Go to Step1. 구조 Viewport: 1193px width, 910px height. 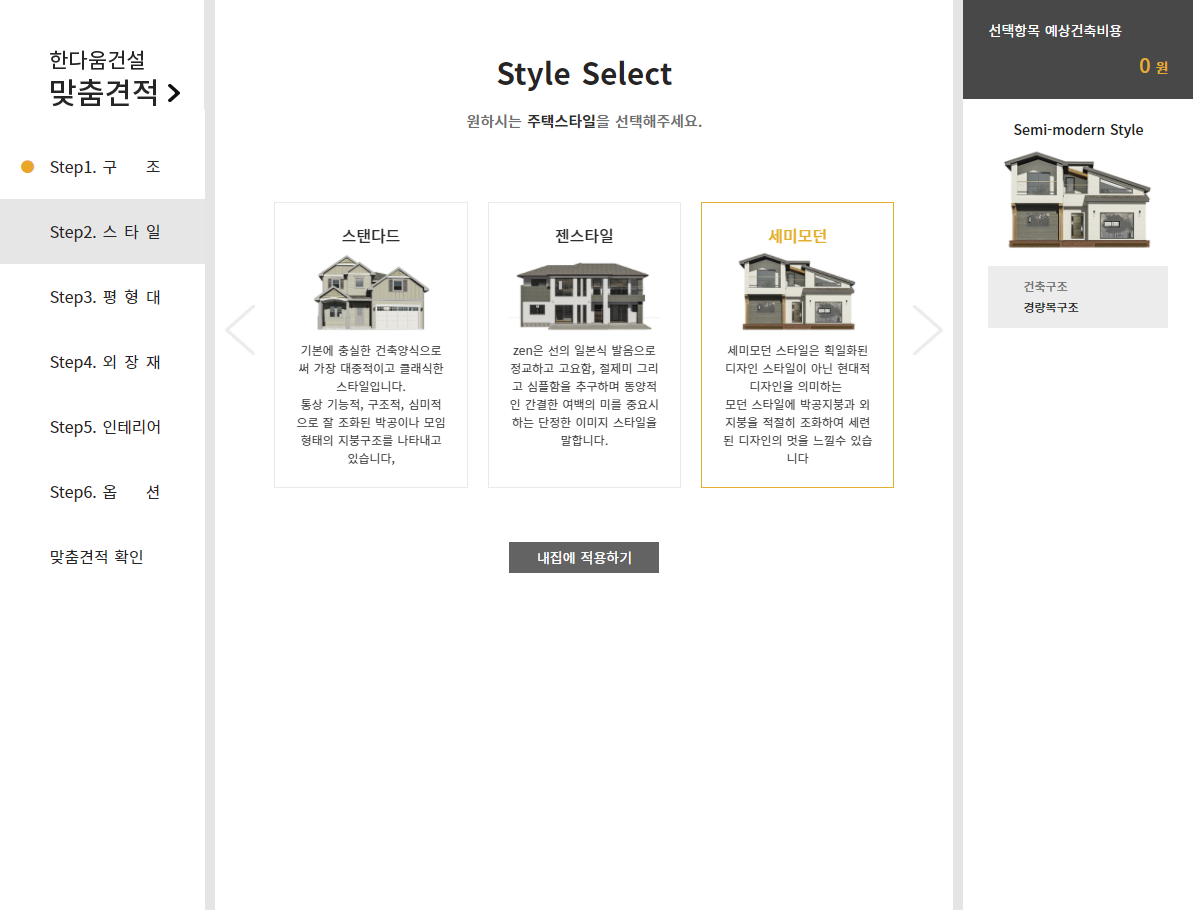104,167
